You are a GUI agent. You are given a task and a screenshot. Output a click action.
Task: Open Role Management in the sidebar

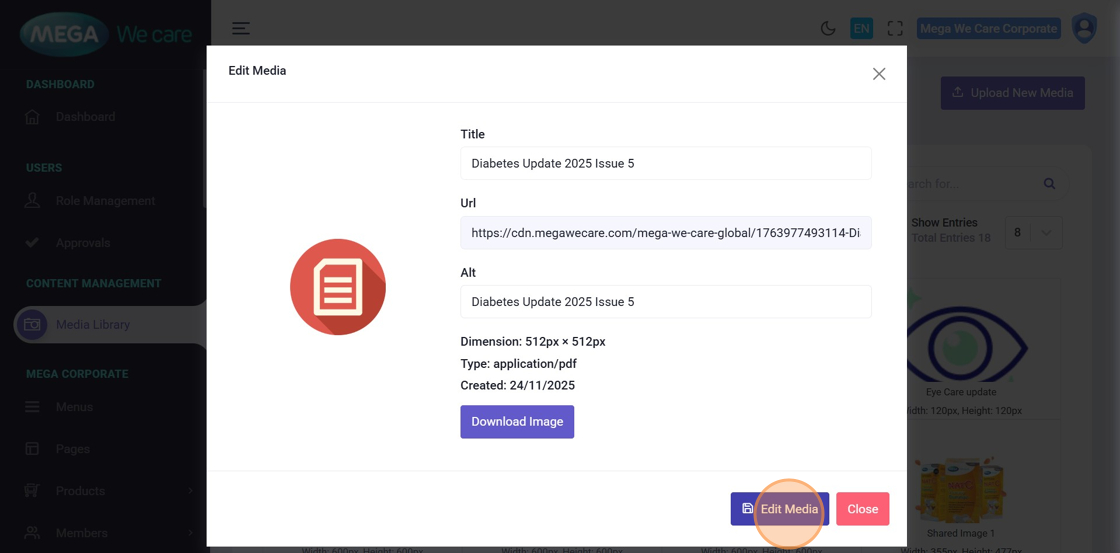point(105,201)
